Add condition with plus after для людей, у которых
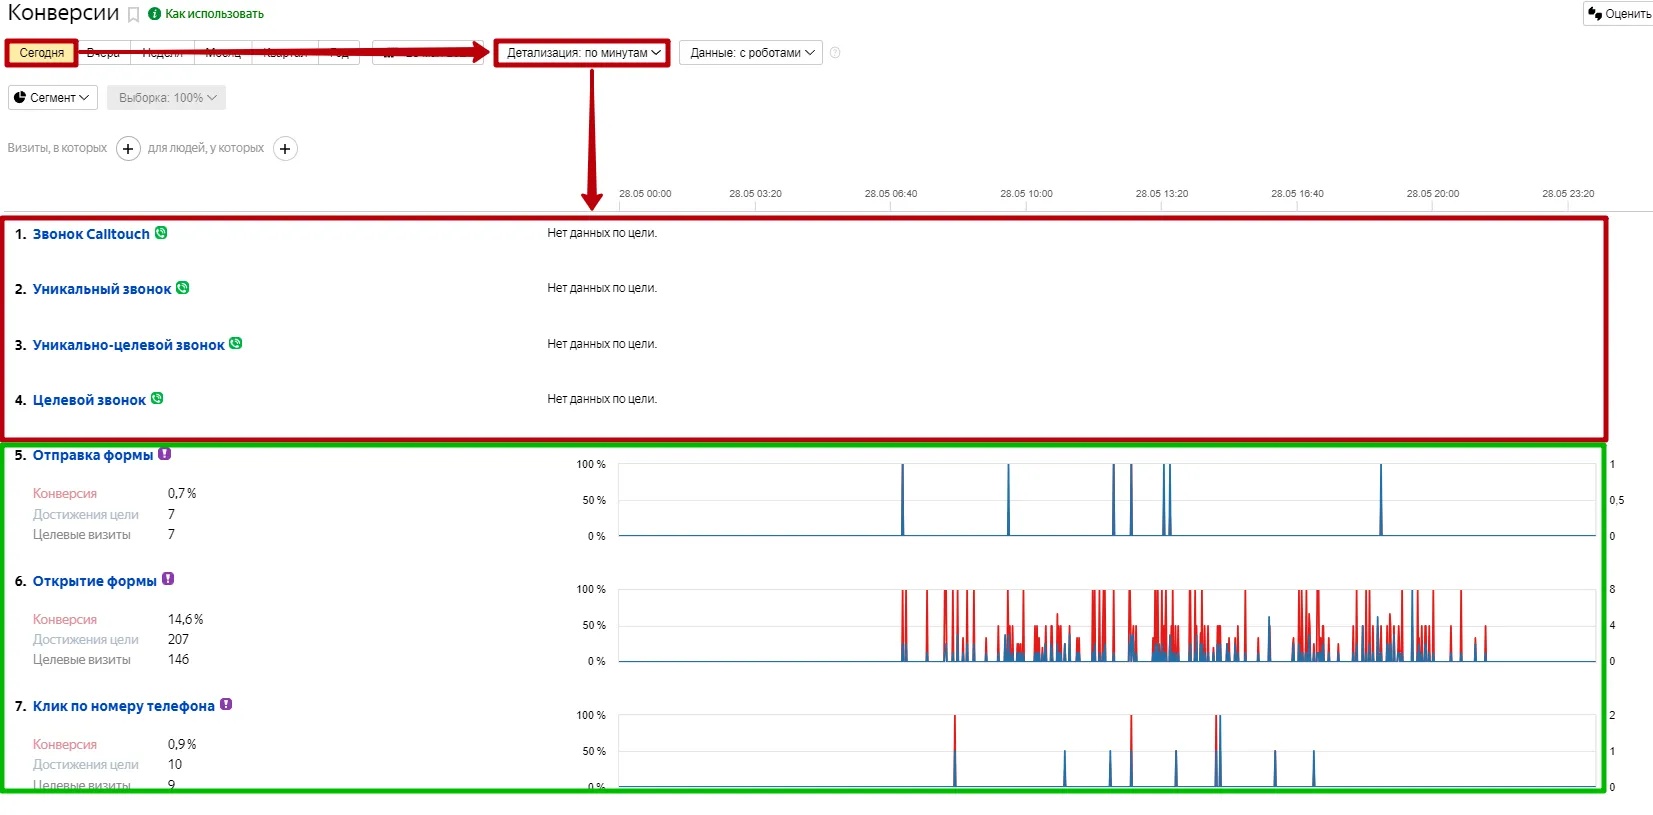 click(x=285, y=149)
